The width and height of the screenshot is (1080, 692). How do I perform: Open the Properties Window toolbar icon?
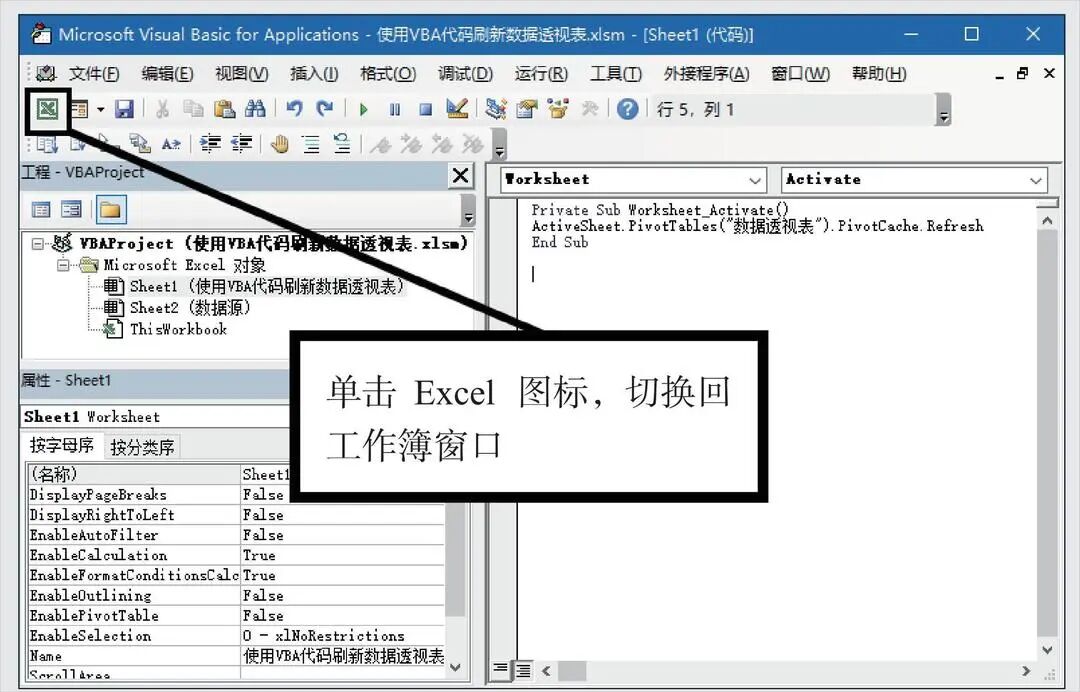coord(527,109)
